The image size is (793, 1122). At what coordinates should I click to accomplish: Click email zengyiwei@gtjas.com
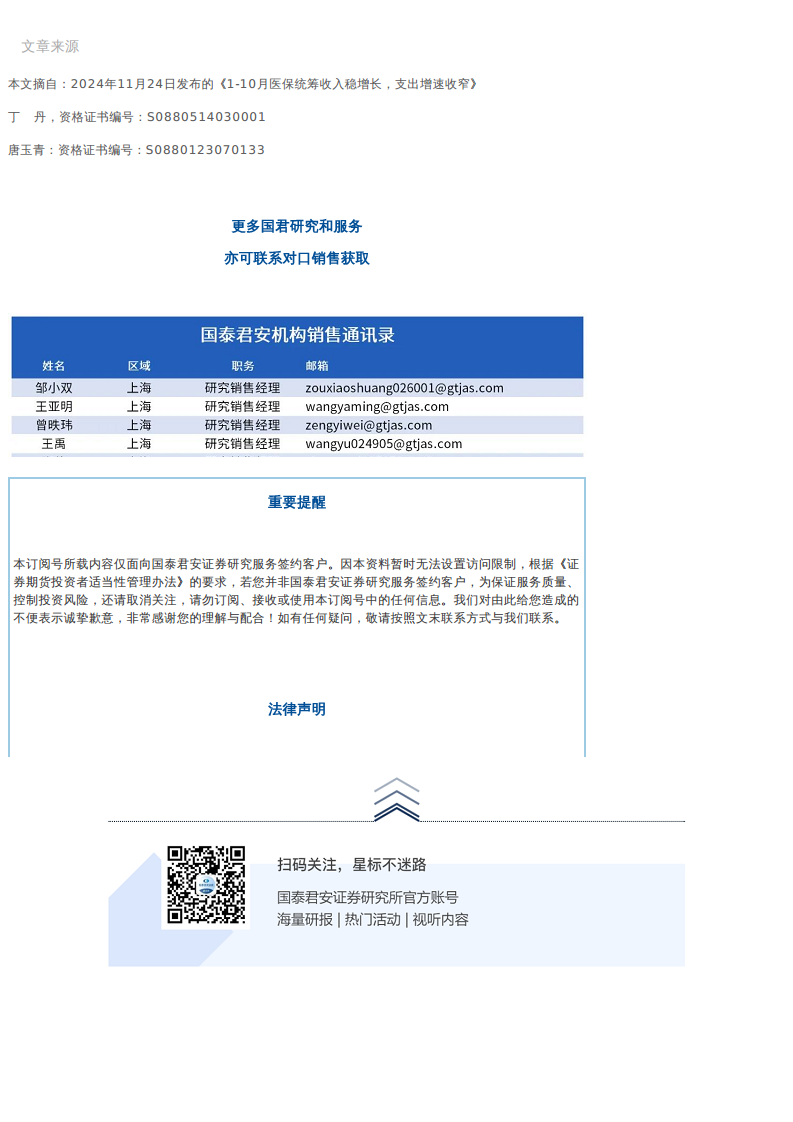pos(369,425)
